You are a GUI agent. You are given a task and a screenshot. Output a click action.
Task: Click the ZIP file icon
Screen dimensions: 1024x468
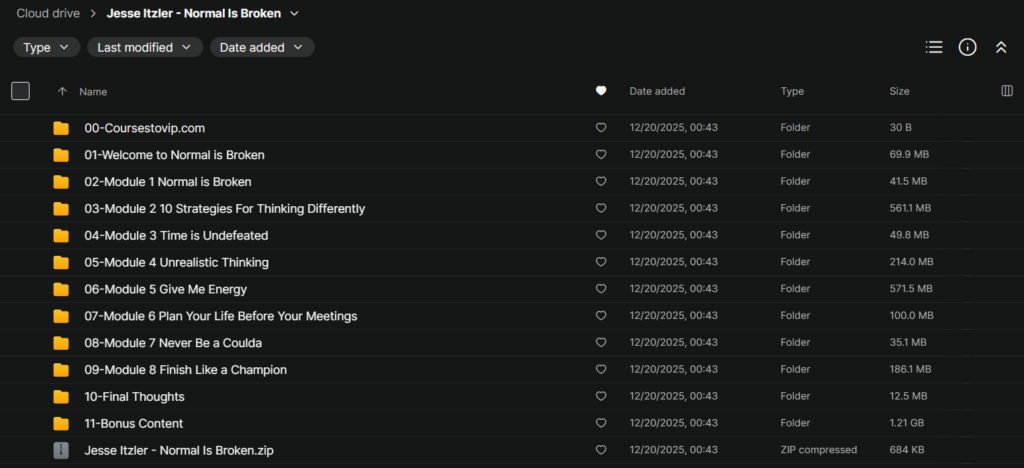coord(61,451)
